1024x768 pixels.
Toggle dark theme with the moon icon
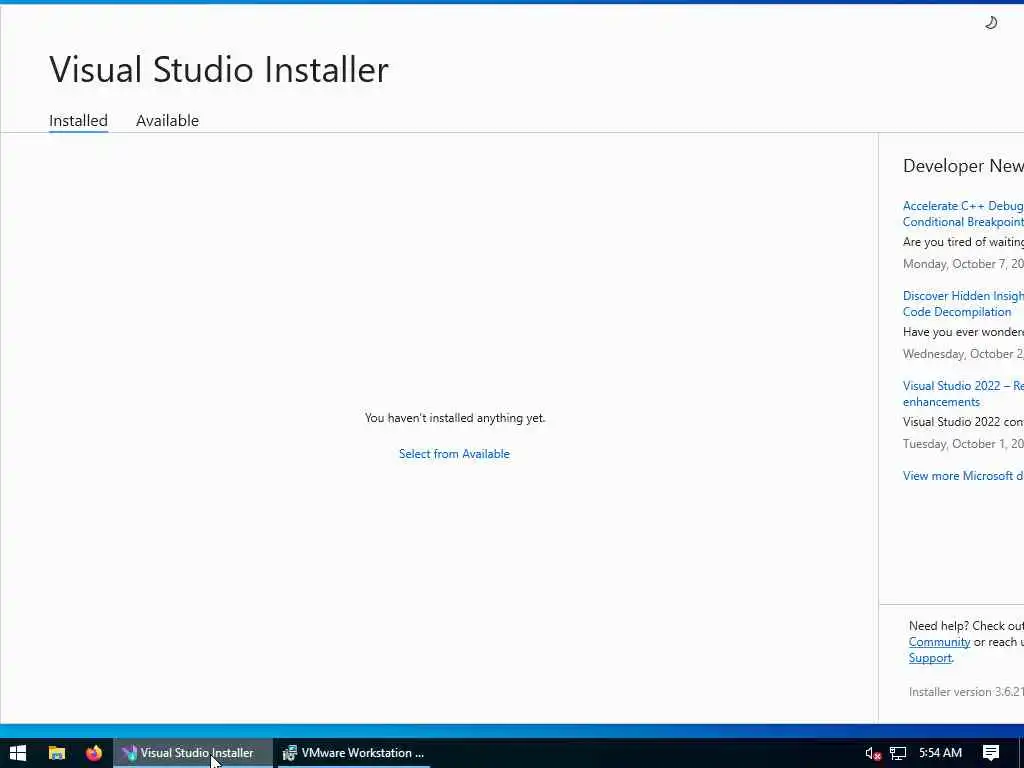point(991,23)
